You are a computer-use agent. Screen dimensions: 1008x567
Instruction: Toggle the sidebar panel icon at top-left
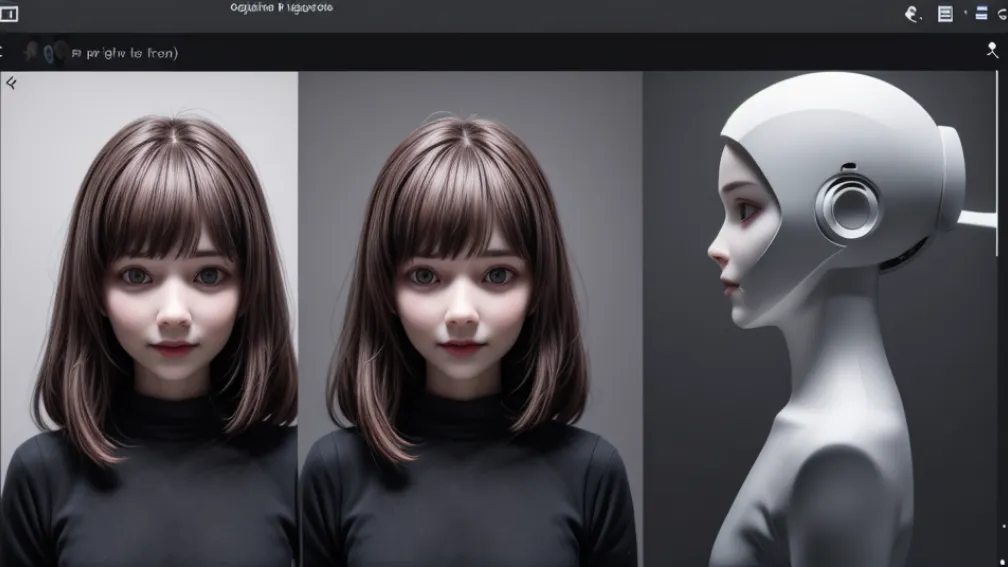[x=8, y=14]
